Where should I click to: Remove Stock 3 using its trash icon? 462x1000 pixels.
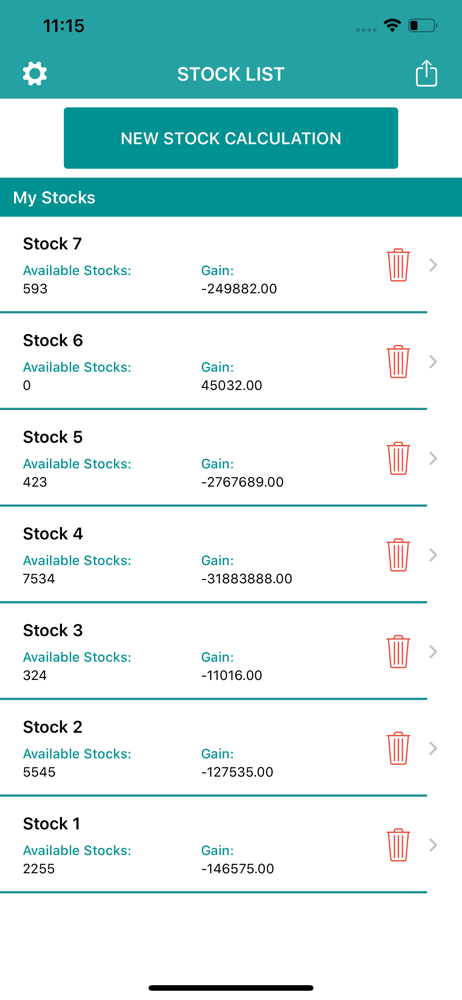398,651
